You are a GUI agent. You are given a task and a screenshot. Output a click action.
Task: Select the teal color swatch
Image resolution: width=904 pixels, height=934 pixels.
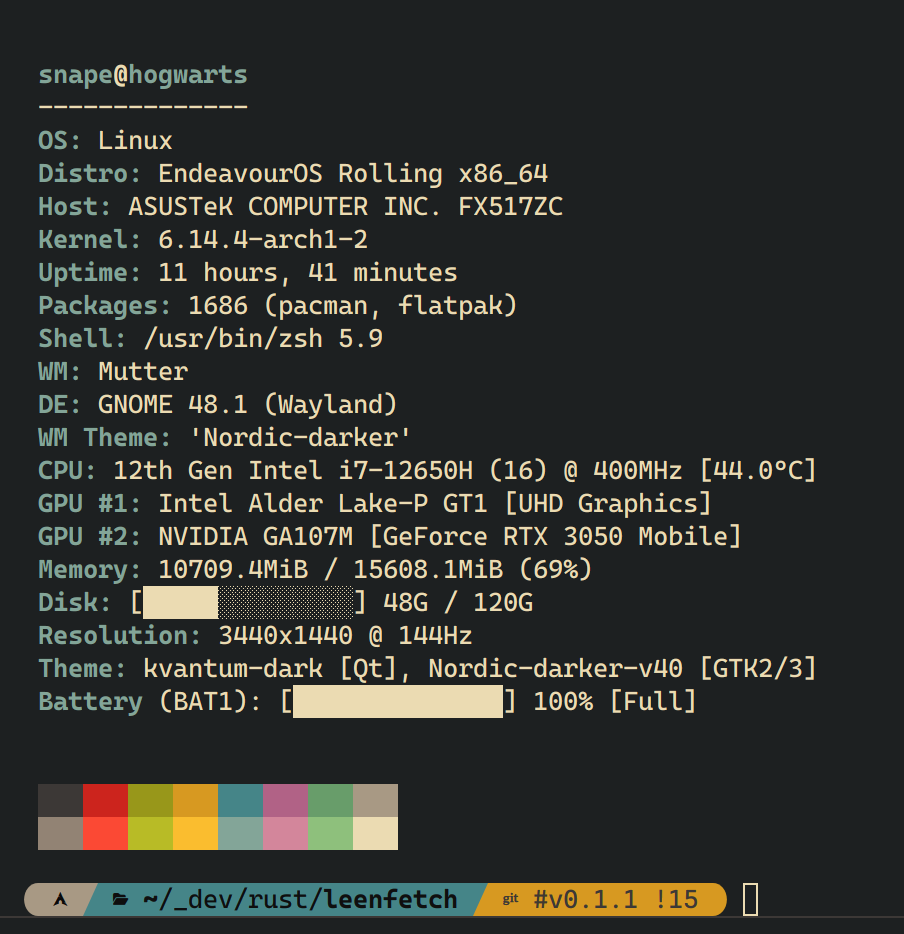[x=241, y=801]
